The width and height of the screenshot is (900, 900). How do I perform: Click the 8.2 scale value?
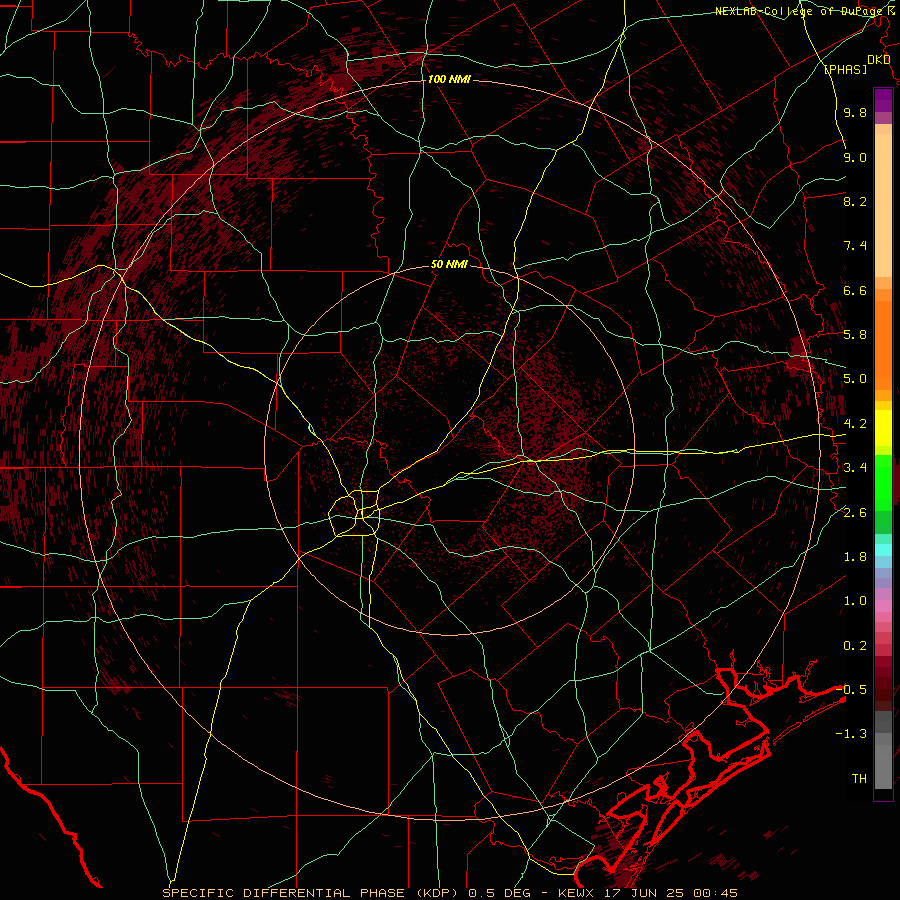click(855, 201)
